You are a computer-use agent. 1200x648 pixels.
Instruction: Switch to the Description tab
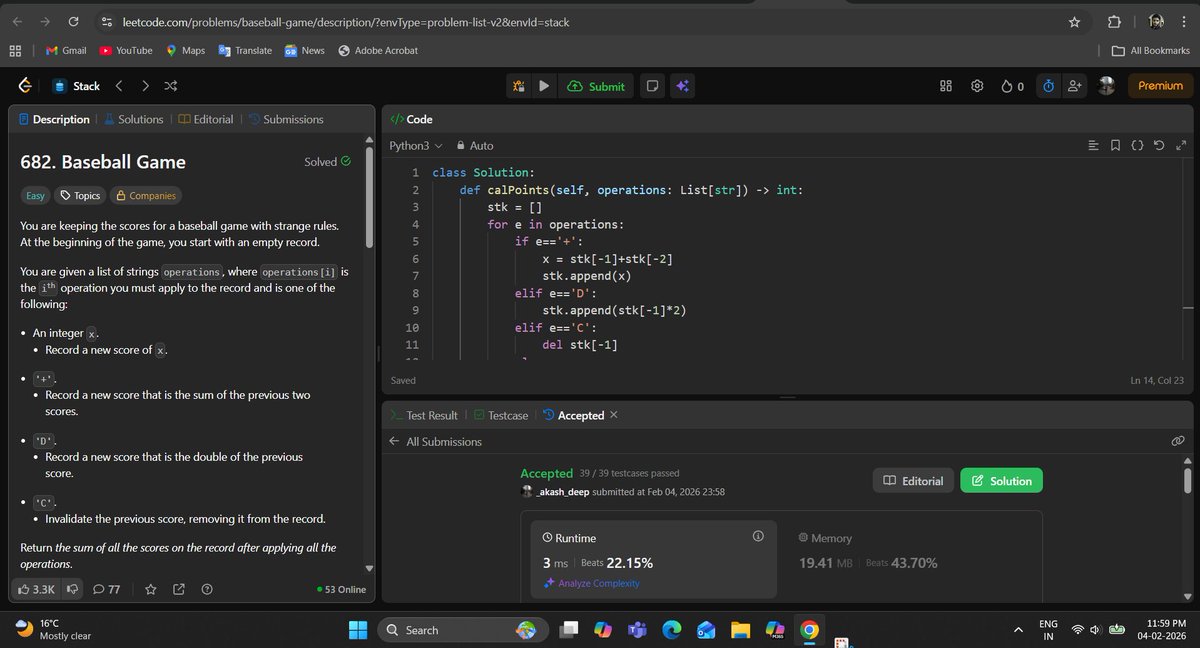pyautogui.click(x=54, y=119)
